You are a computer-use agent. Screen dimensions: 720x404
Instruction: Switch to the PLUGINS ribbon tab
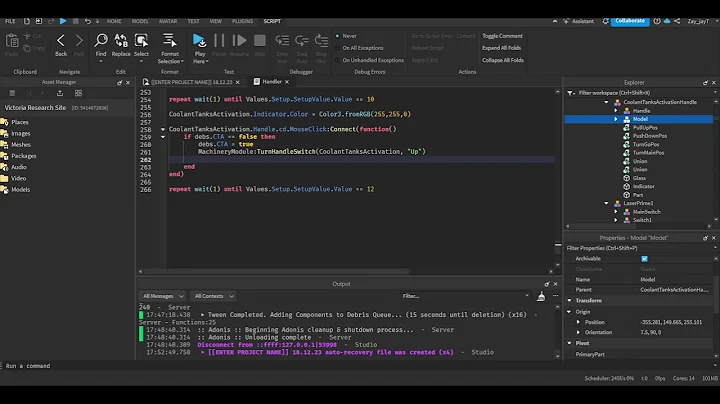tap(242, 21)
